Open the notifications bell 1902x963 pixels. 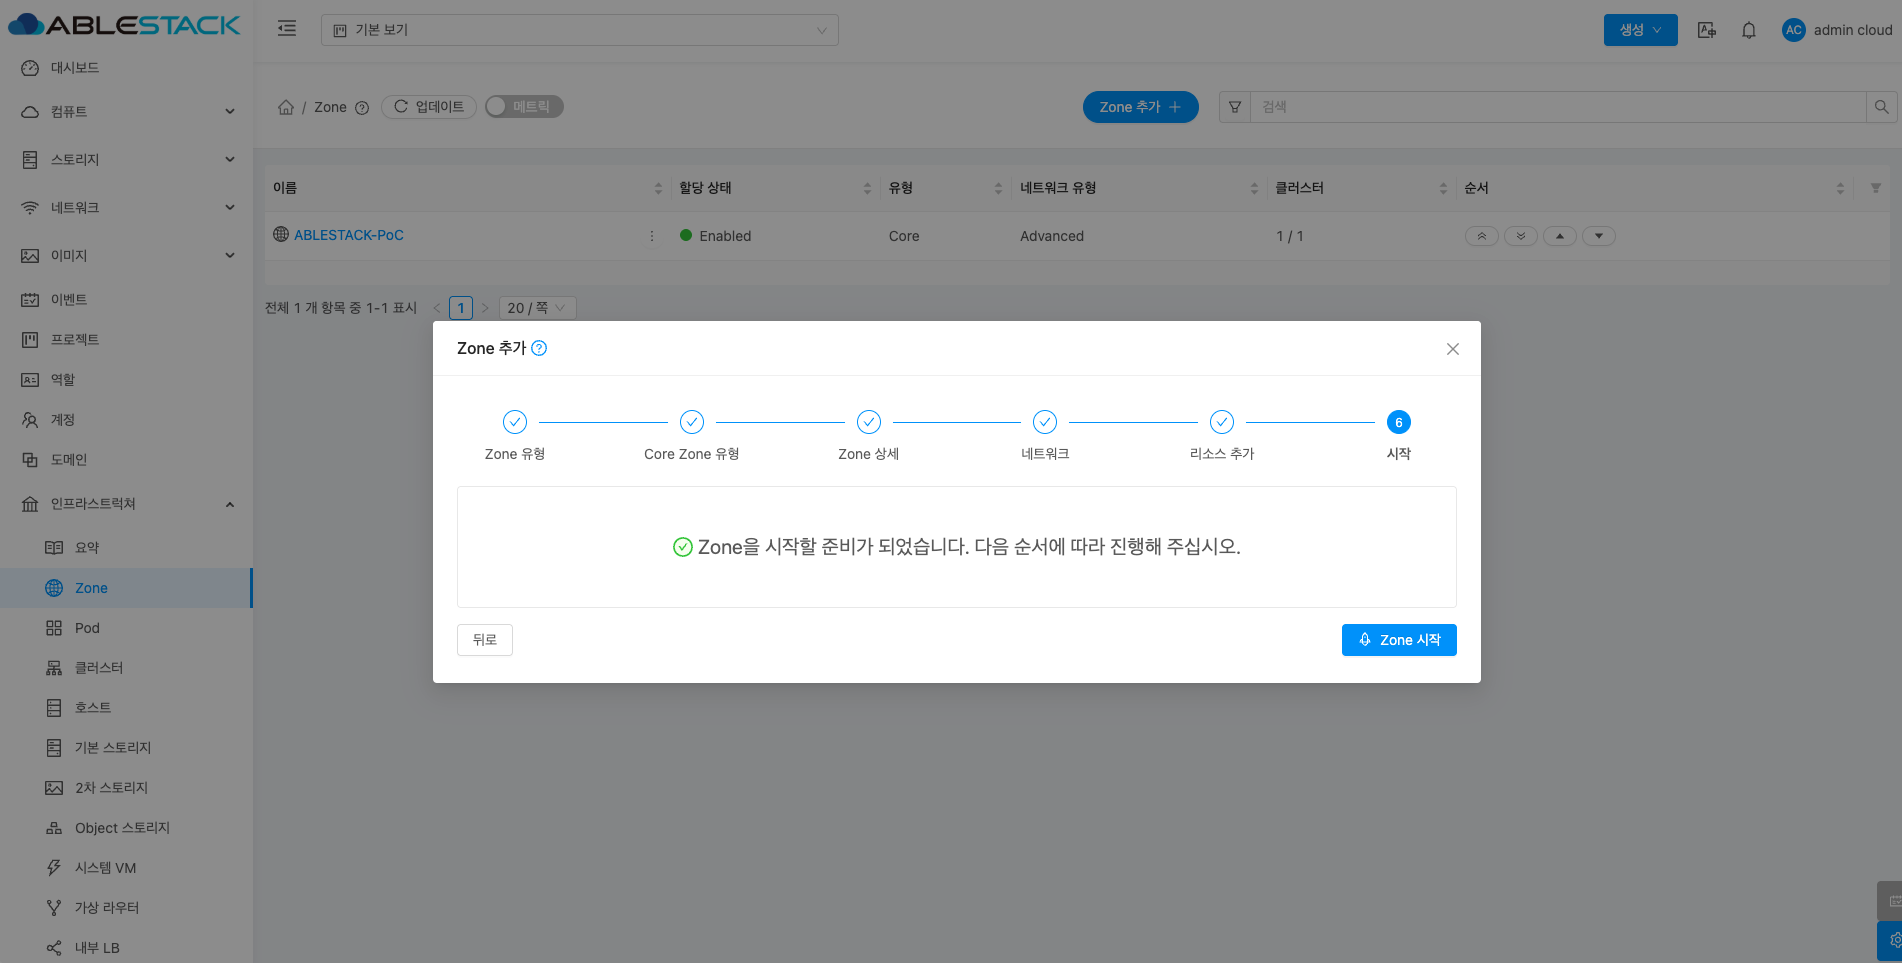click(x=1749, y=30)
